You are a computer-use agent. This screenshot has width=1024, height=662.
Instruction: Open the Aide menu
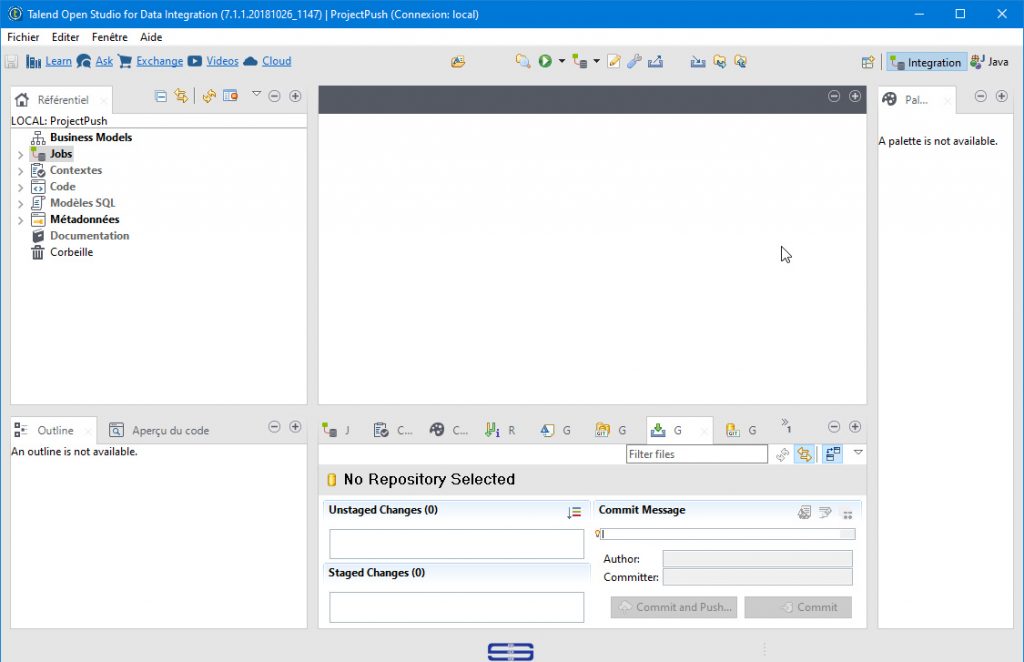point(151,37)
